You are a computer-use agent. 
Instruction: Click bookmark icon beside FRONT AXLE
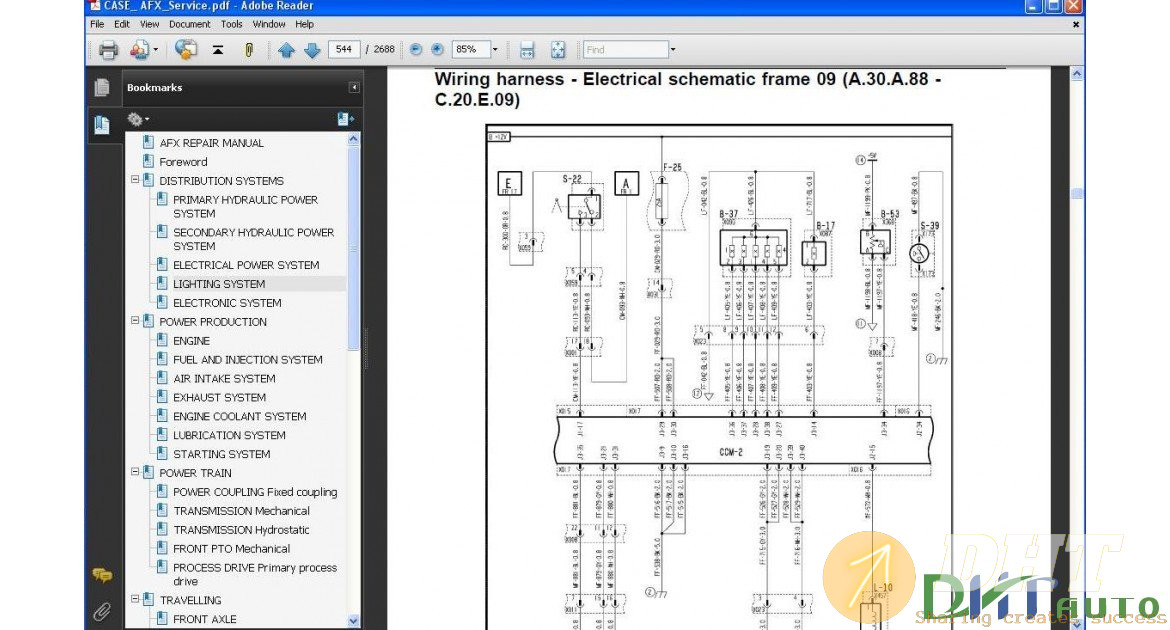162,618
